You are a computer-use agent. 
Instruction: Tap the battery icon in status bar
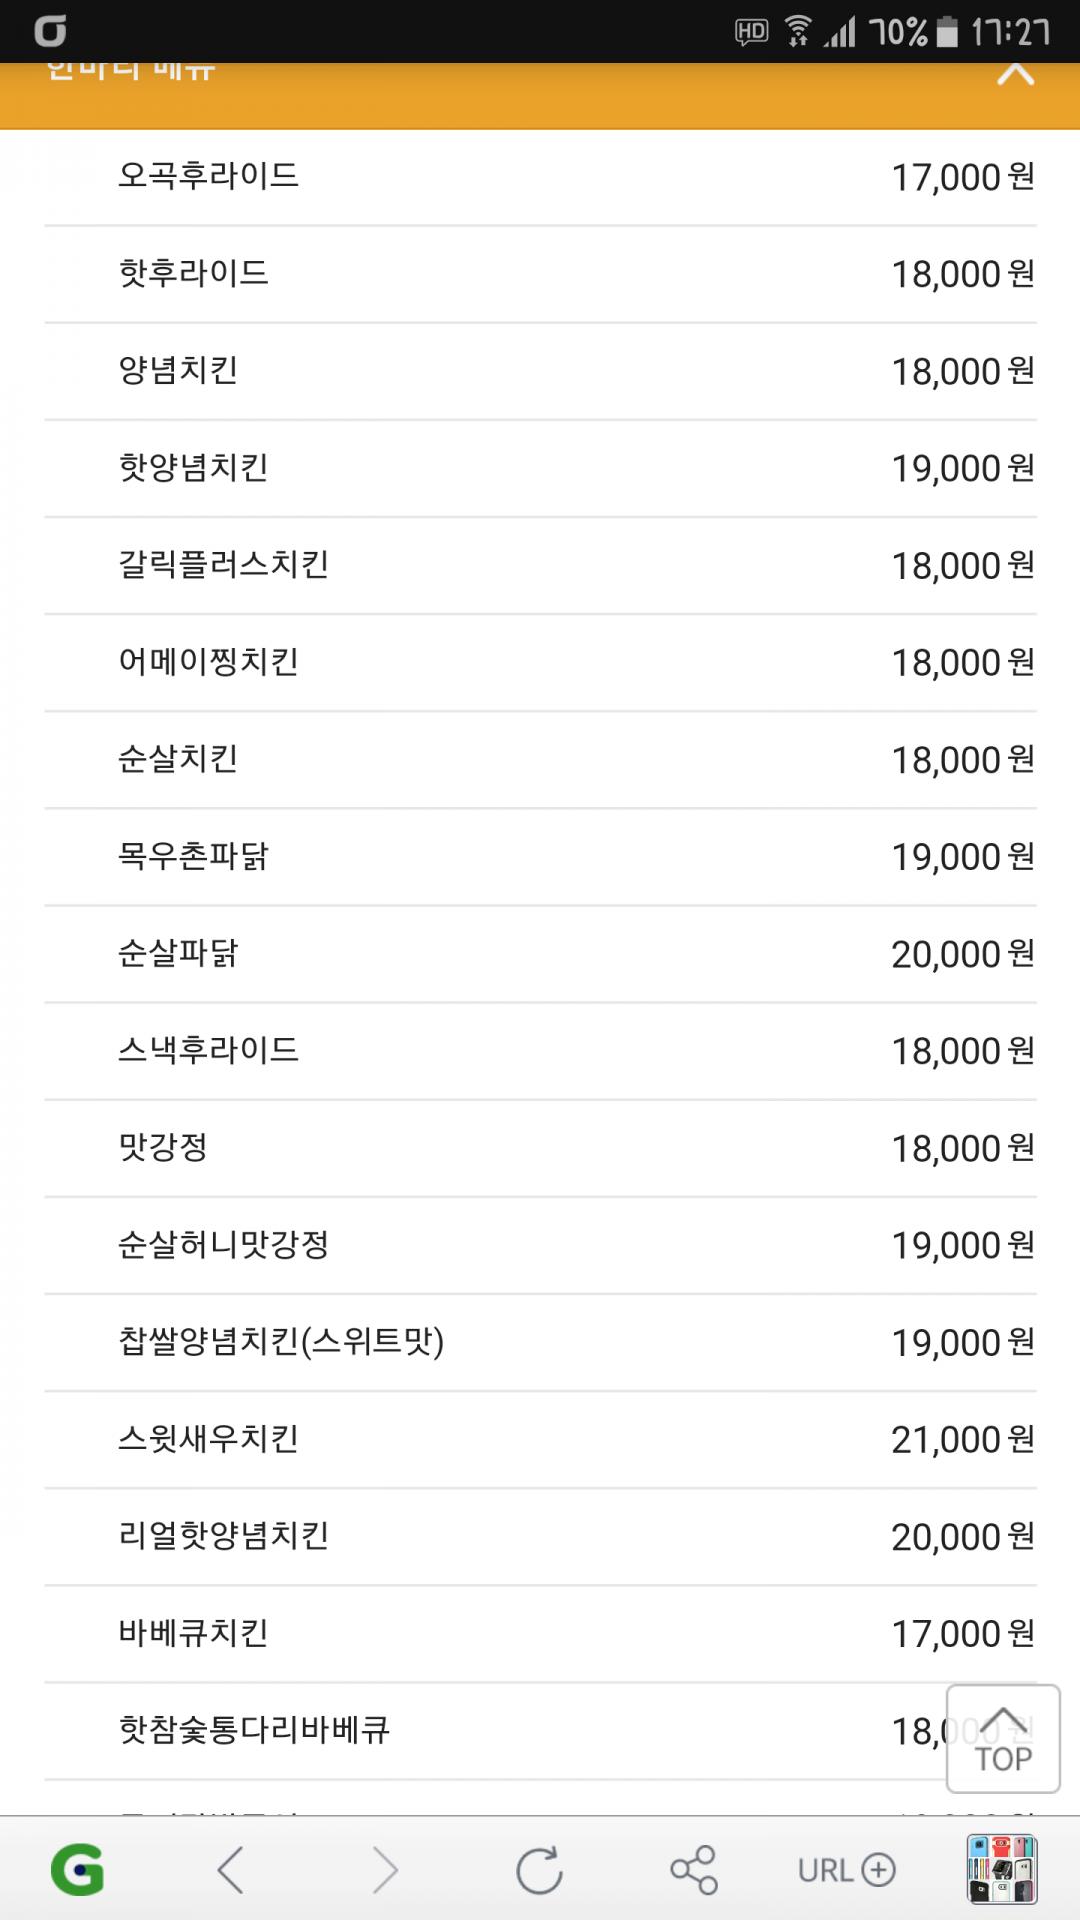[946, 32]
